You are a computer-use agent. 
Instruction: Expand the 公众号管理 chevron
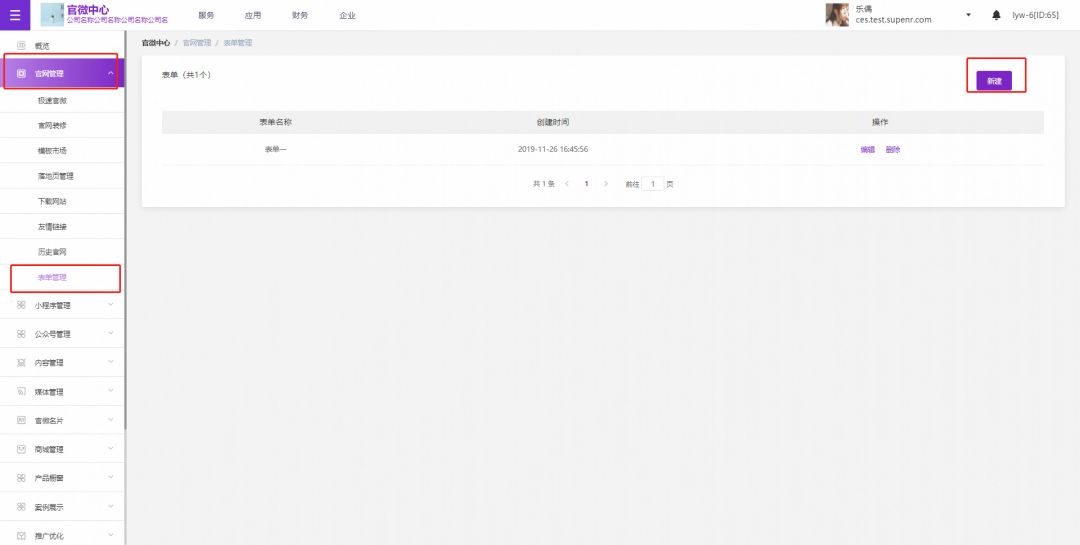click(110, 334)
